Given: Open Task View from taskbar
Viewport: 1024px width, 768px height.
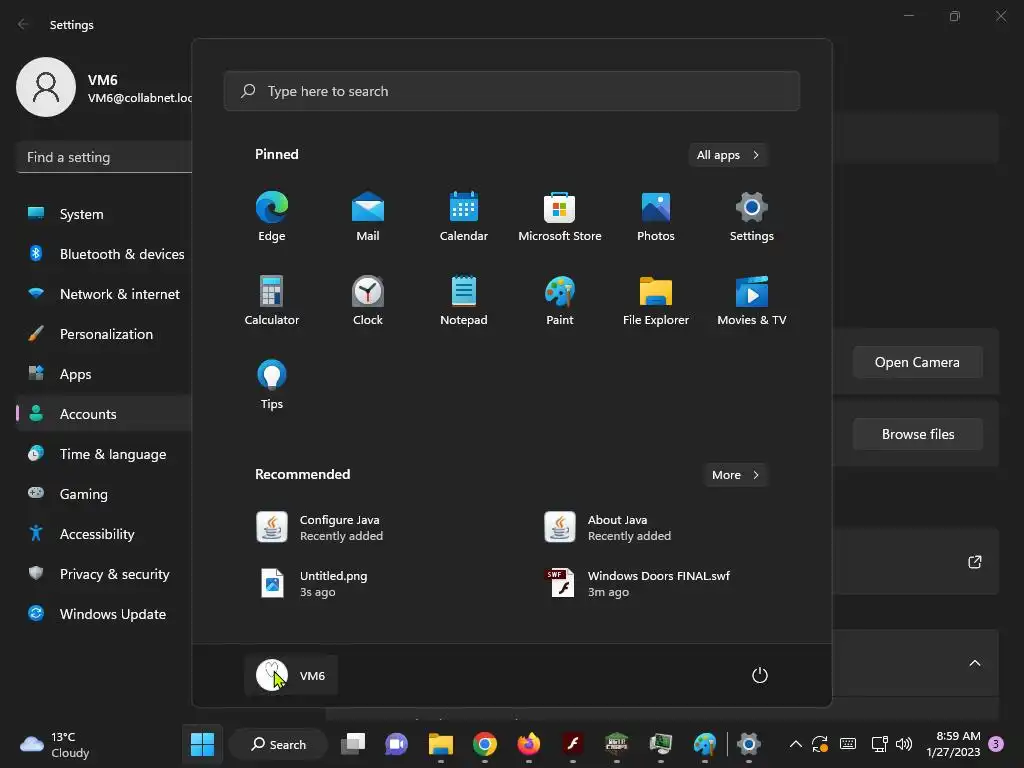Looking at the screenshot, I should pyautogui.click(x=353, y=744).
